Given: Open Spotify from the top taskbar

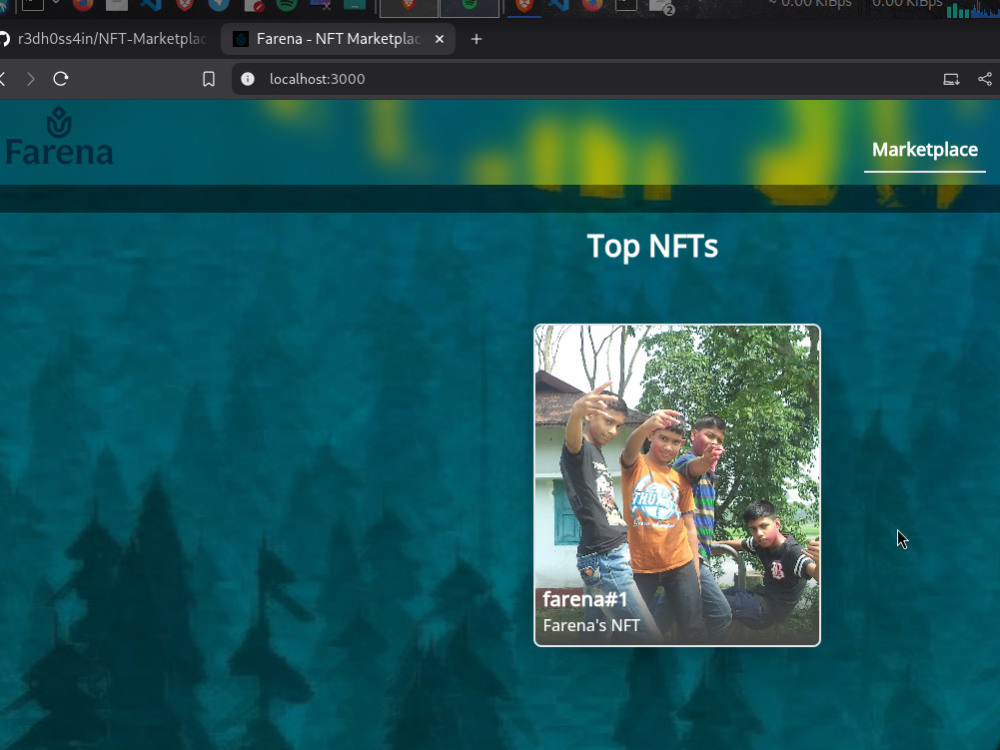Looking at the screenshot, I should 287,4.
